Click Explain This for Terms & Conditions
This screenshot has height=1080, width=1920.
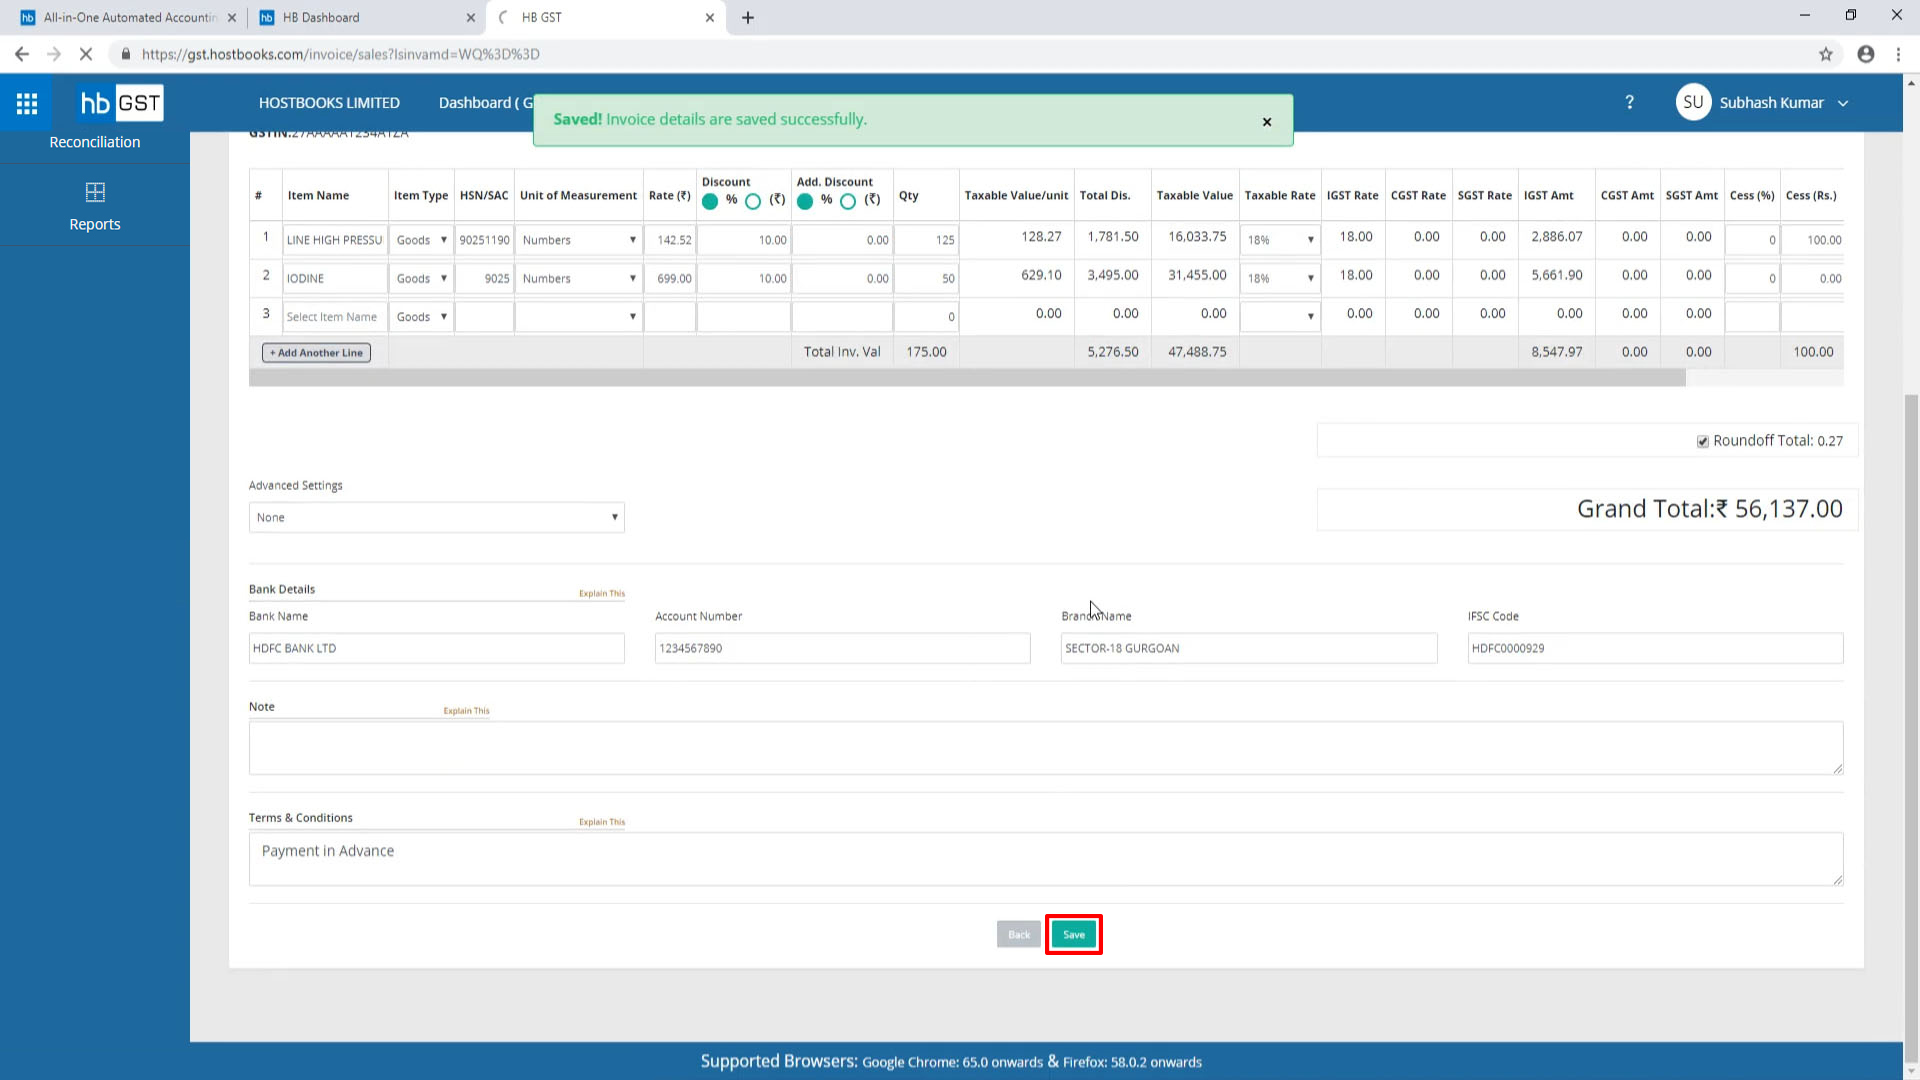pos(602,822)
